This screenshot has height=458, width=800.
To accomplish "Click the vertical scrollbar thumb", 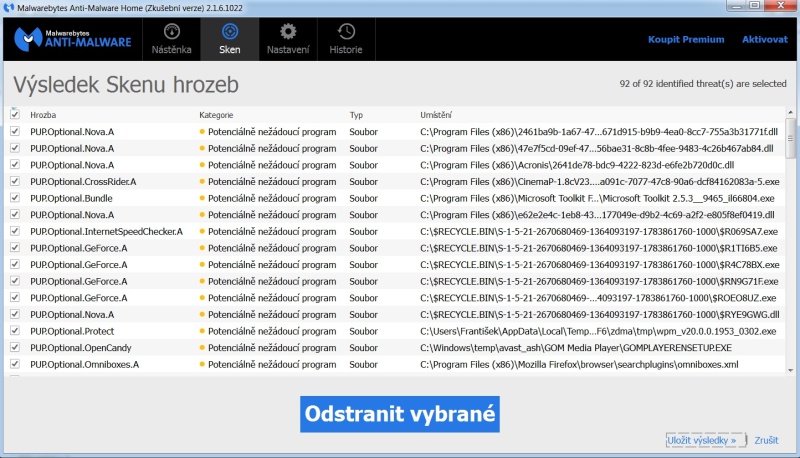I will 790,138.
